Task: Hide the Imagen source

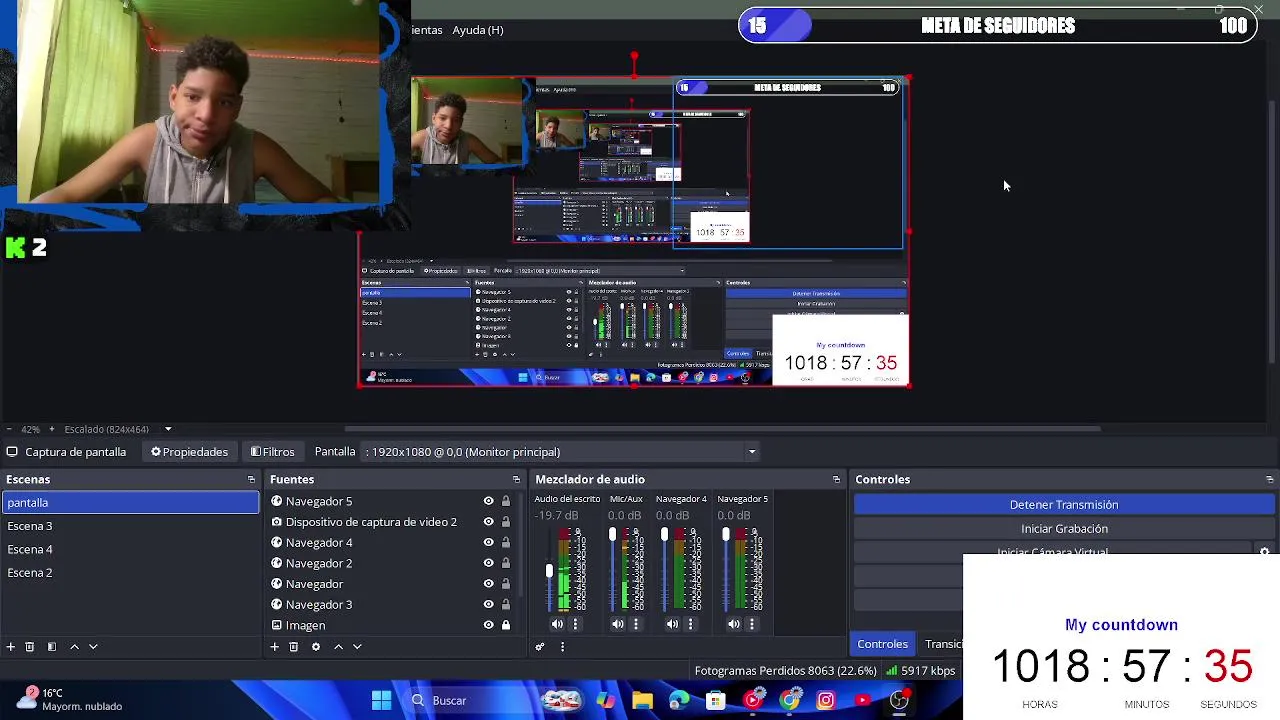Action: 488,625
